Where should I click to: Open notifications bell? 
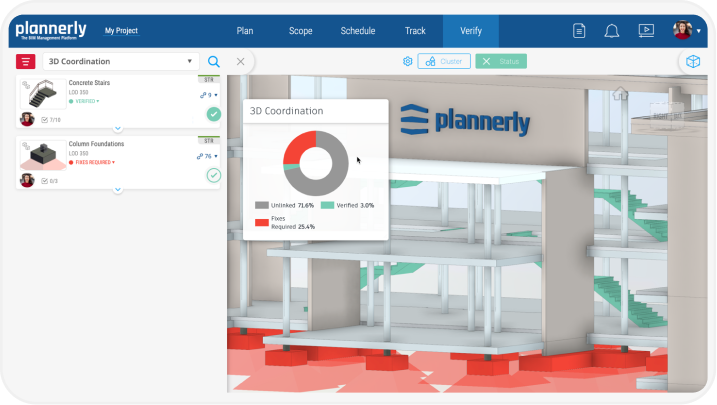(x=612, y=31)
